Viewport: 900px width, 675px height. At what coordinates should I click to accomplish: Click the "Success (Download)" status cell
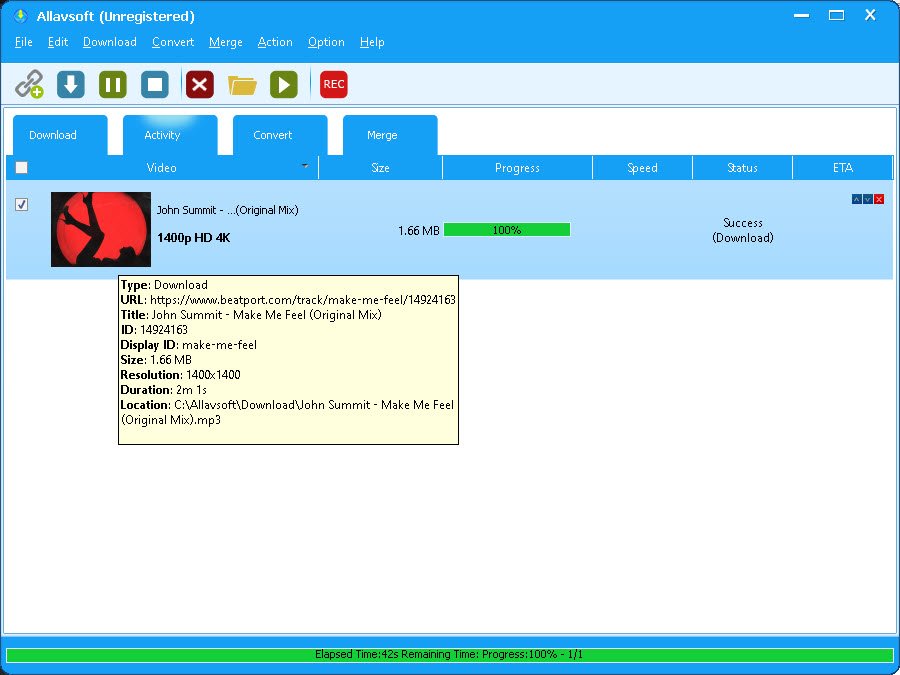click(x=743, y=230)
